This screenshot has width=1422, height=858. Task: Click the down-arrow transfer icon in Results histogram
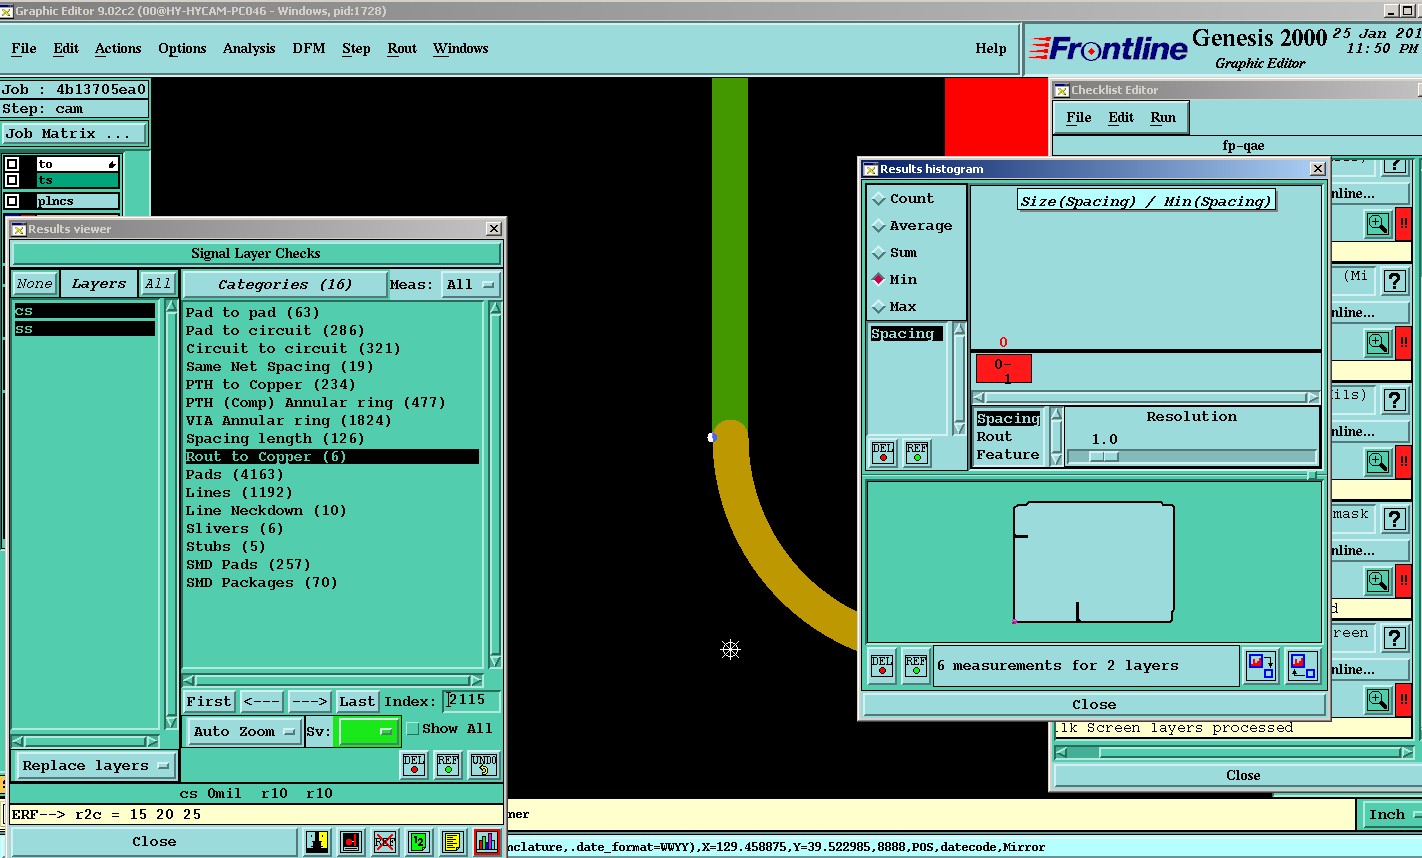tap(1261, 666)
